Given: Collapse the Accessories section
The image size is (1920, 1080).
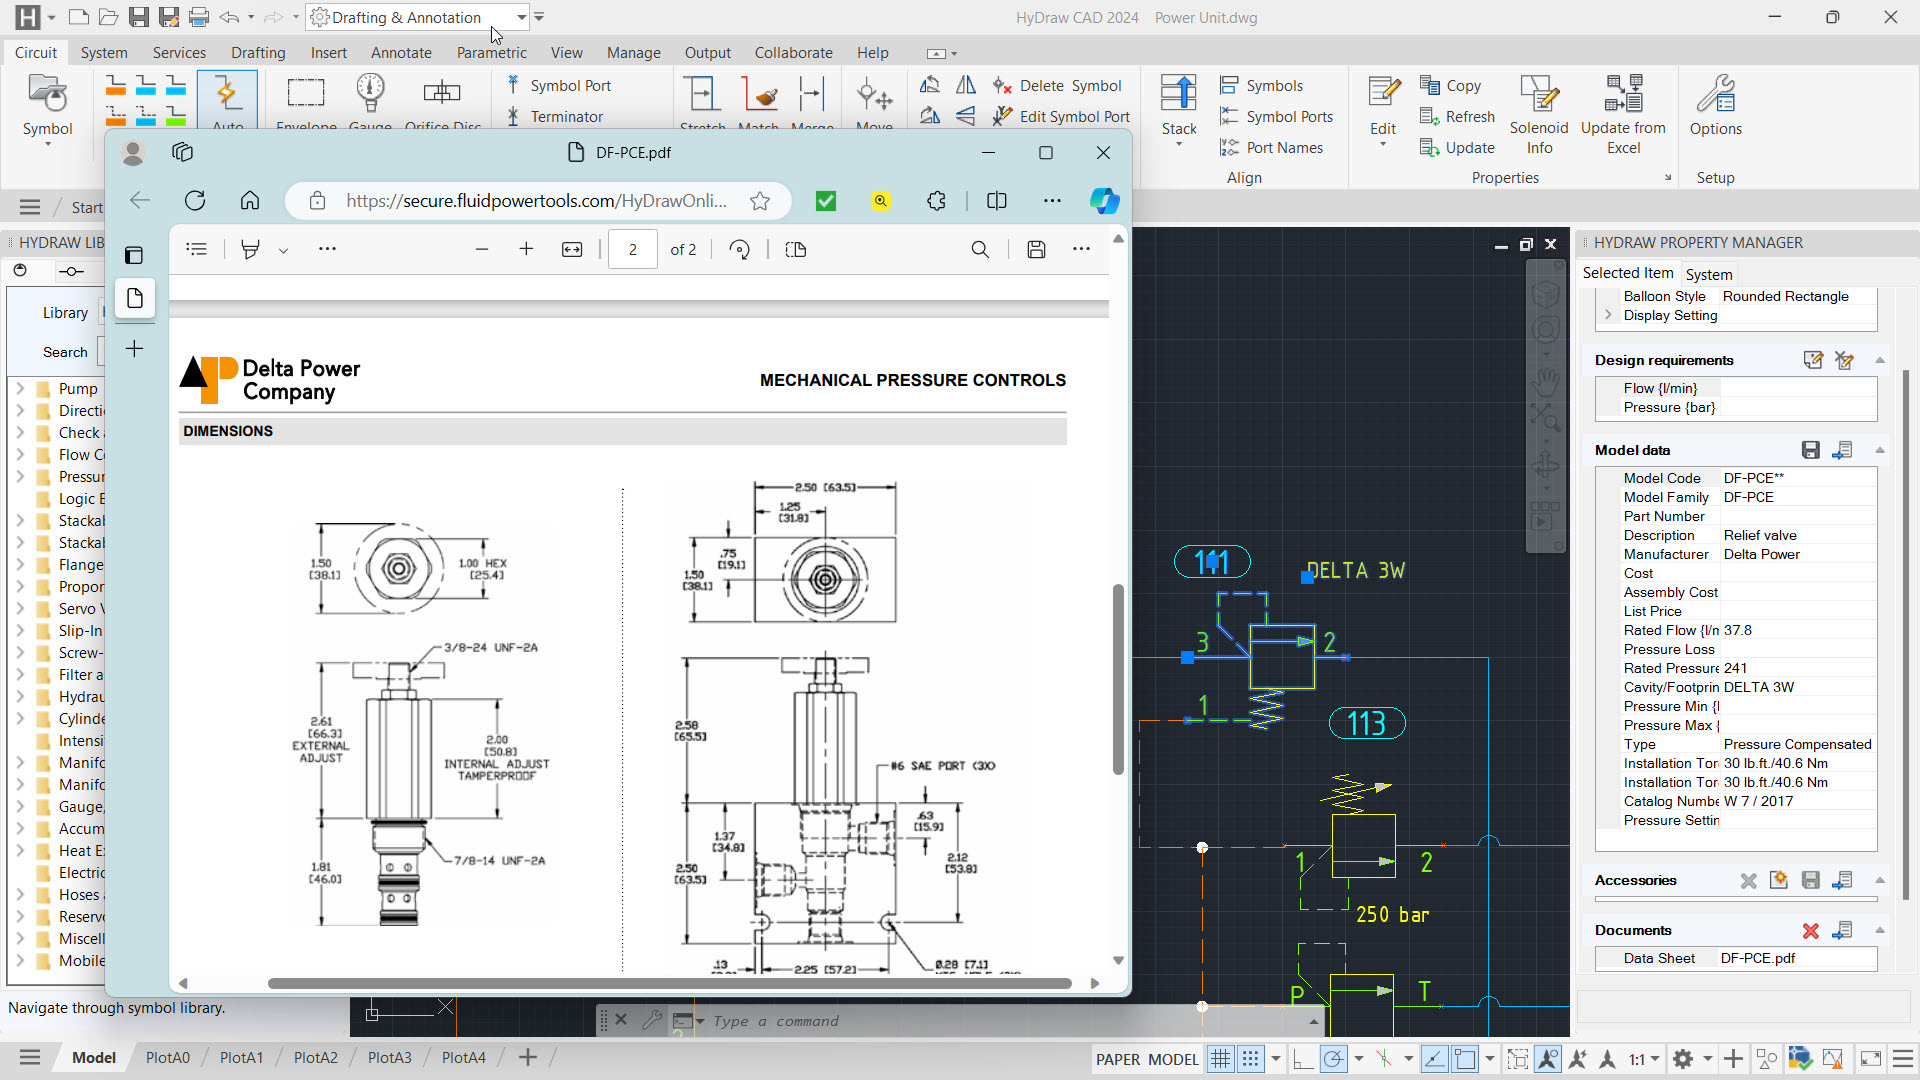Looking at the screenshot, I should tap(1880, 880).
